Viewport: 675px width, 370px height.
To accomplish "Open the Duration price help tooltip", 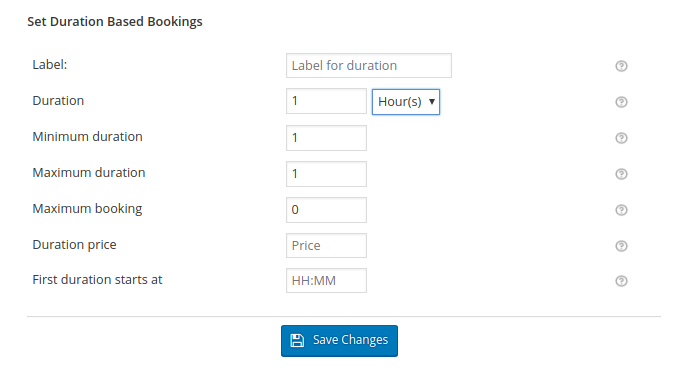I will tap(621, 246).
